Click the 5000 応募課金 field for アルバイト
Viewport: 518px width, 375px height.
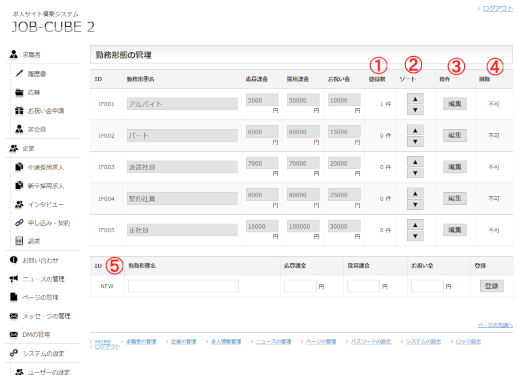click(262, 100)
